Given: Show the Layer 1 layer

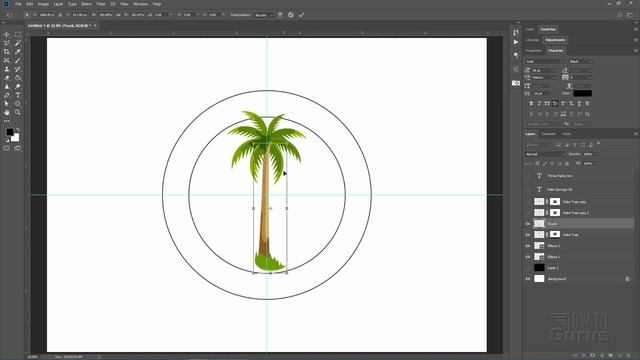Looking at the screenshot, I should [x=527, y=268].
